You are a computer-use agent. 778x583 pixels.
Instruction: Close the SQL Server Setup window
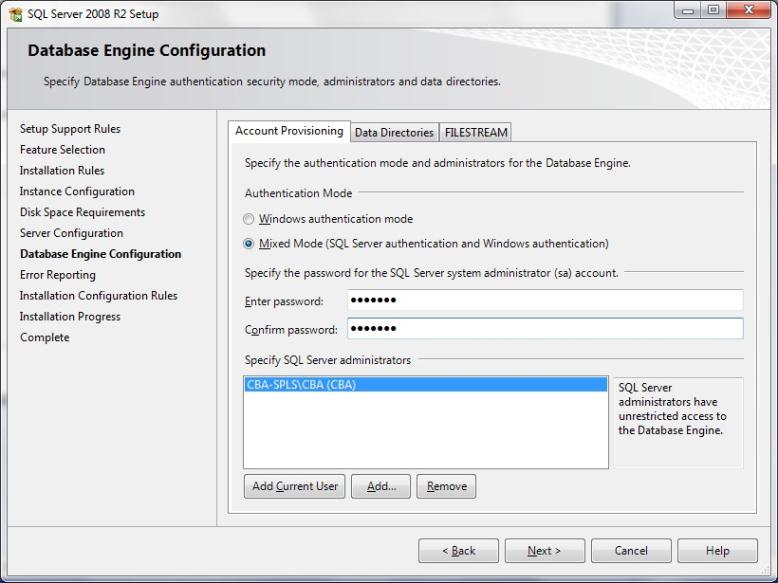749,10
